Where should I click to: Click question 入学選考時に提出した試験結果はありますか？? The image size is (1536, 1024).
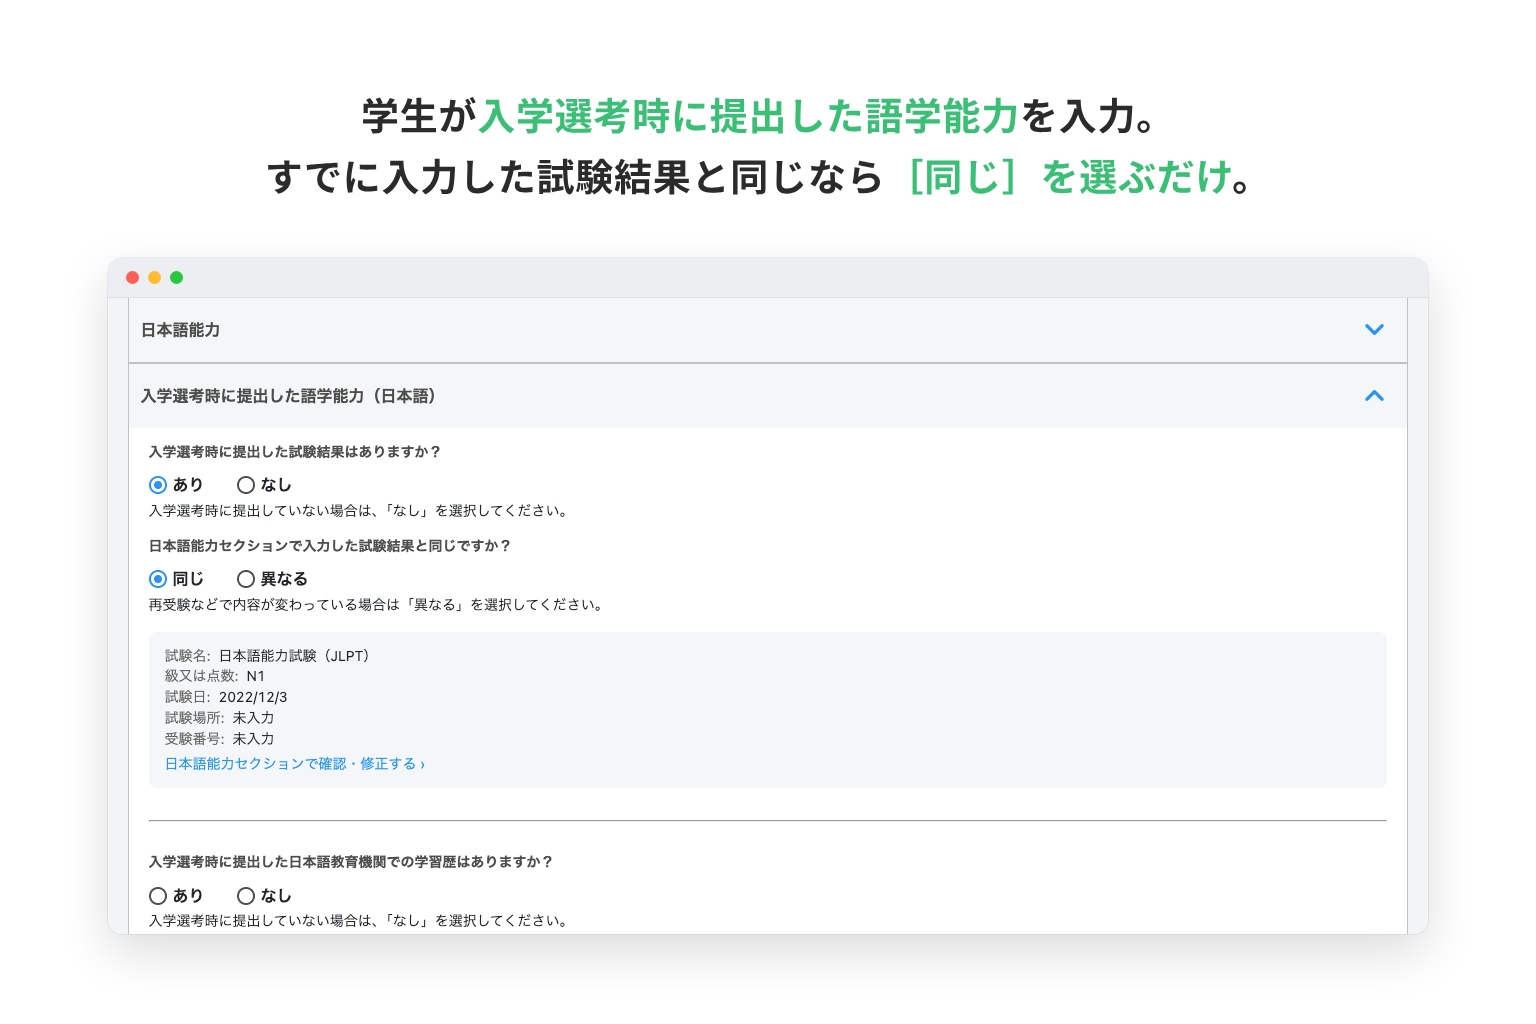point(295,452)
